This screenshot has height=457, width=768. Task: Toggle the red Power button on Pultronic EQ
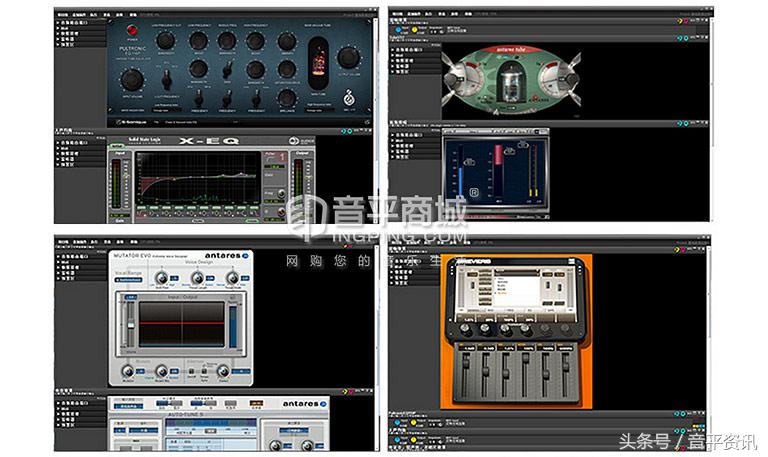(x=132, y=30)
